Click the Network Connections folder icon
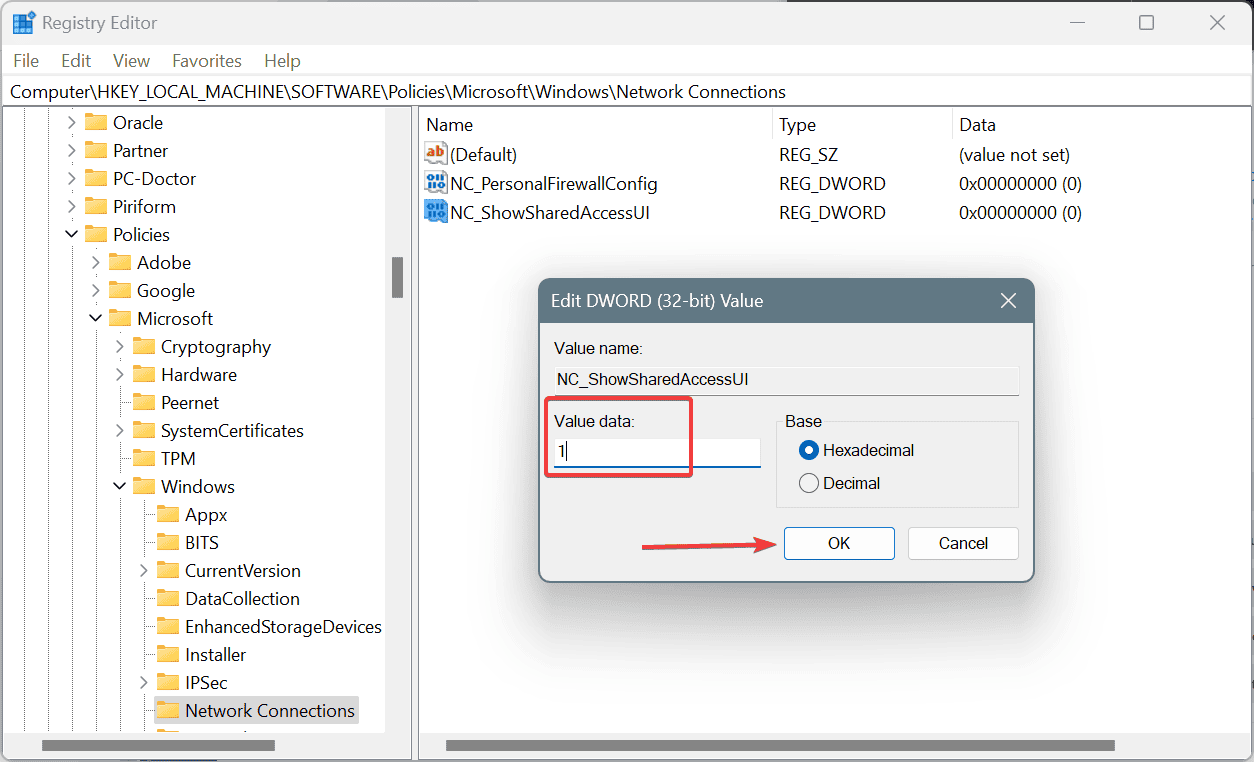The width and height of the screenshot is (1254, 762). [x=168, y=710]
